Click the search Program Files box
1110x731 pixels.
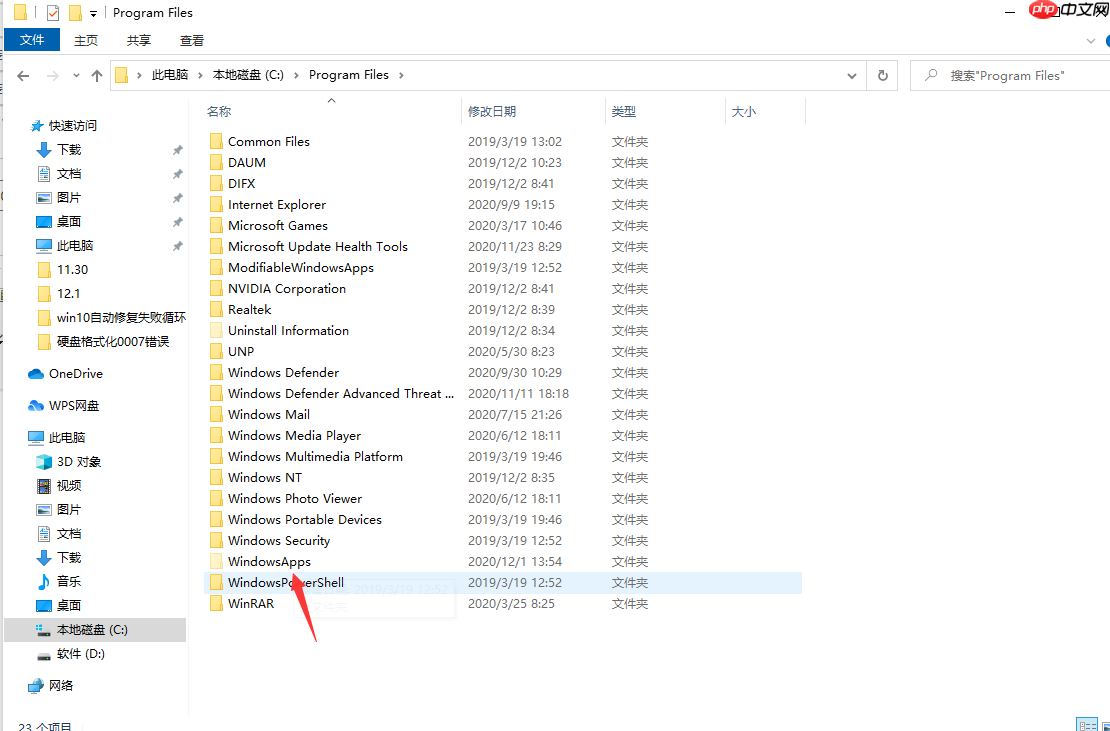click(x=1010, y=75)
